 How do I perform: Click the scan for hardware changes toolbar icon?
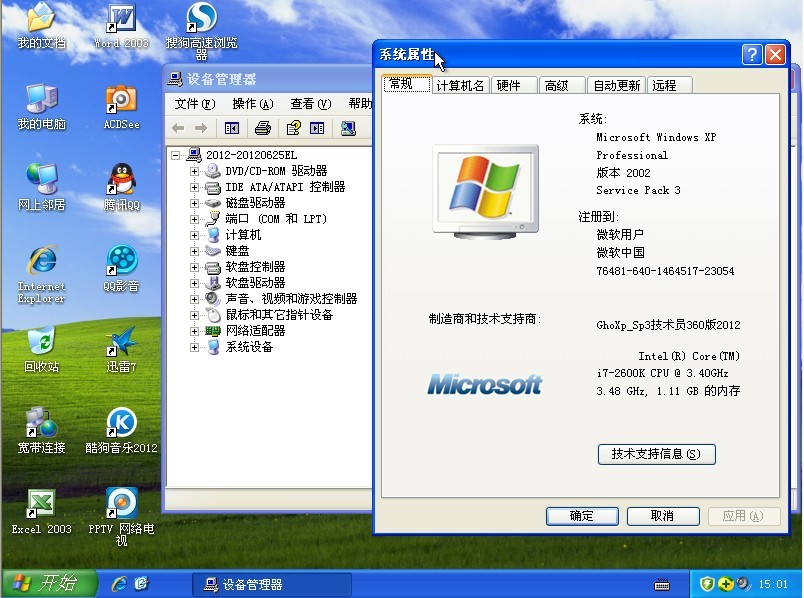348,128
